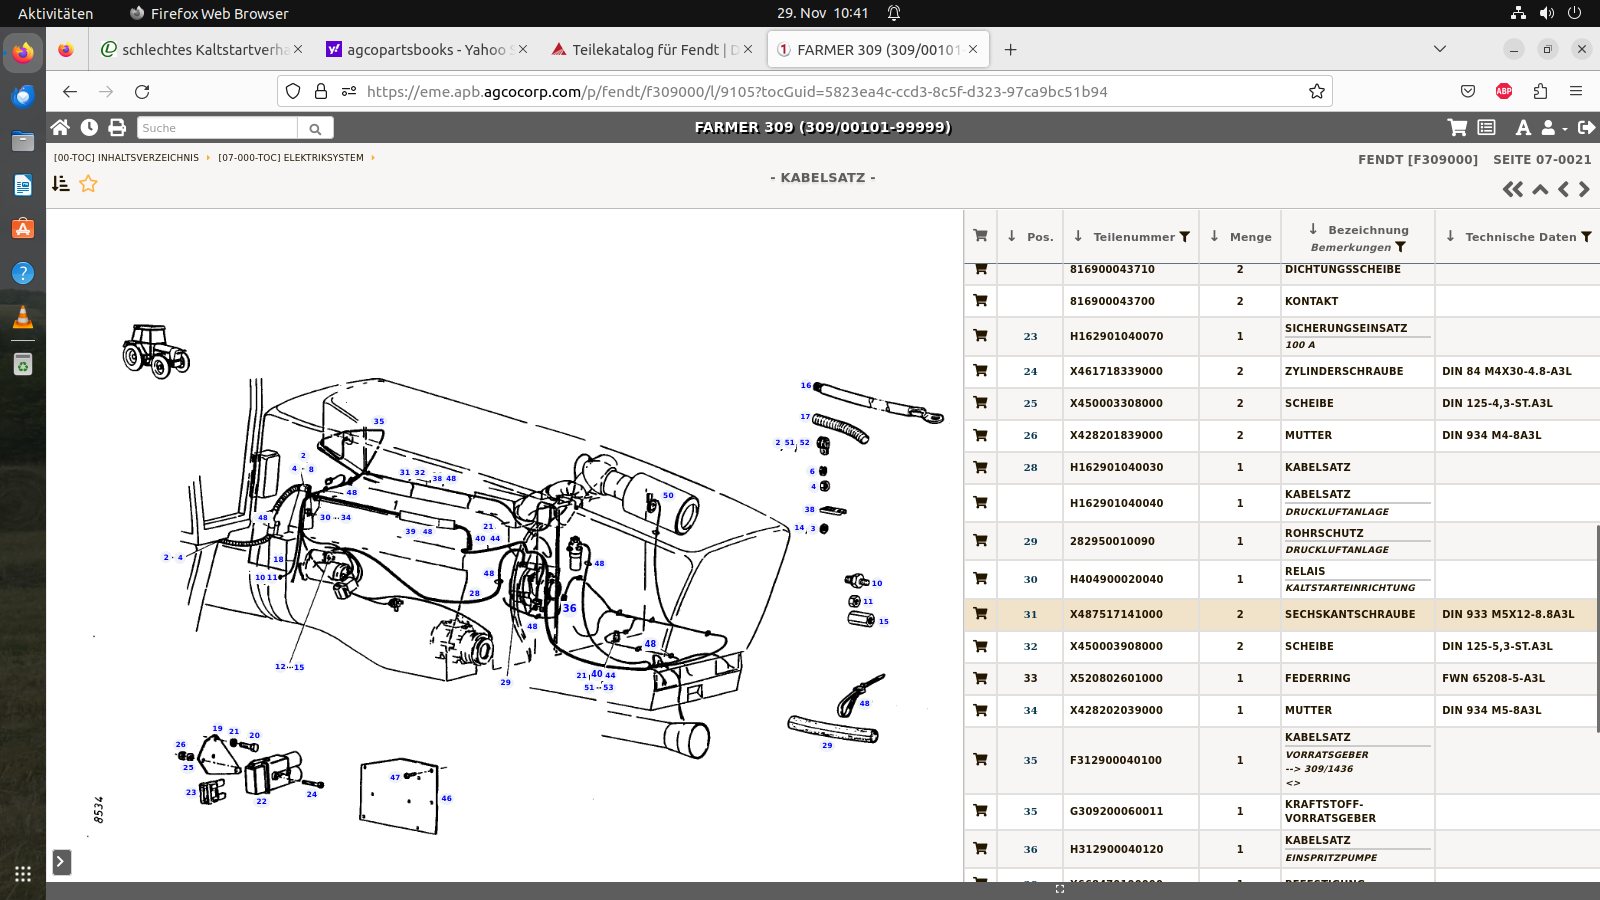Print the page via printer icon

coord(117,127)
